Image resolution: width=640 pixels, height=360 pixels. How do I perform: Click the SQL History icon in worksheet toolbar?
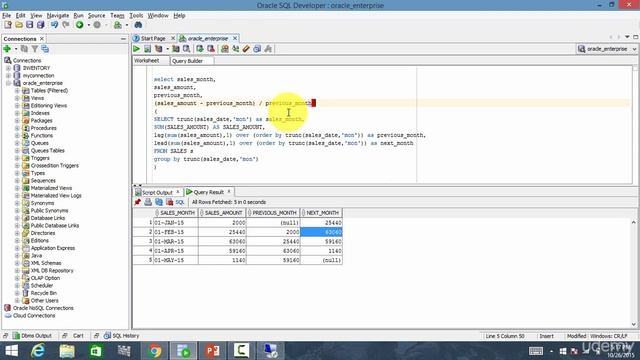coord(257,49)
